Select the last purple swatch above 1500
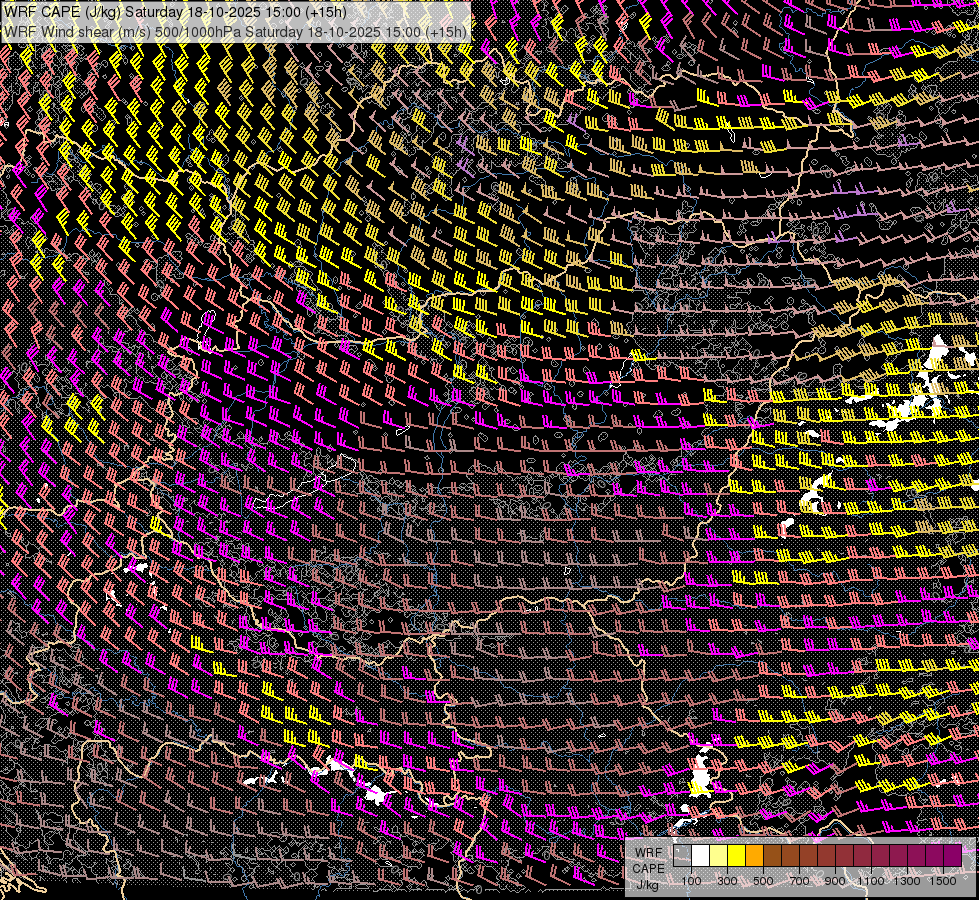This screenshot has width=979, height=900. click(x=952, y=855)
